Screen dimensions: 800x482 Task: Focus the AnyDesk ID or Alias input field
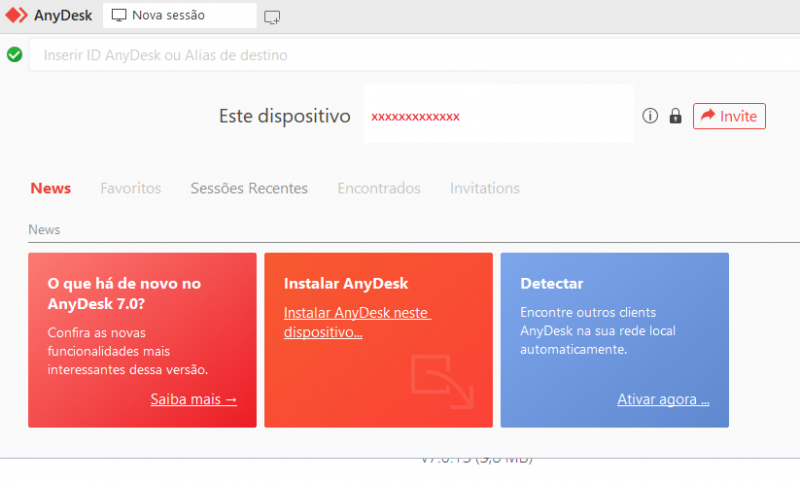(400, 55)
